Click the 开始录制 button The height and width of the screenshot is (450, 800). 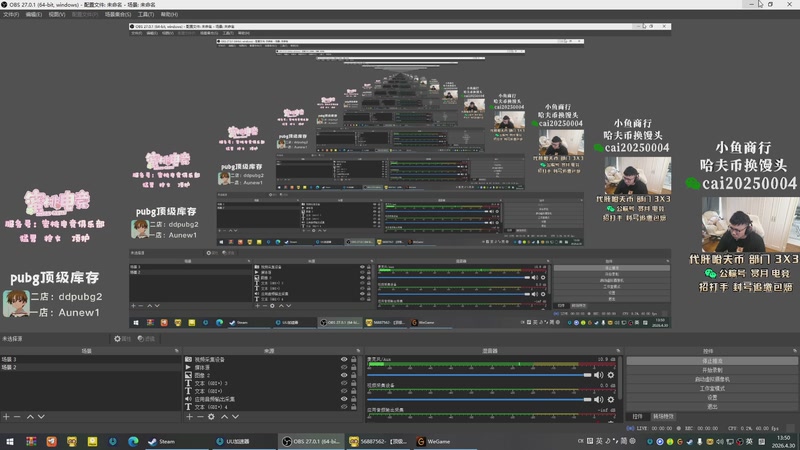pos(712,370)
